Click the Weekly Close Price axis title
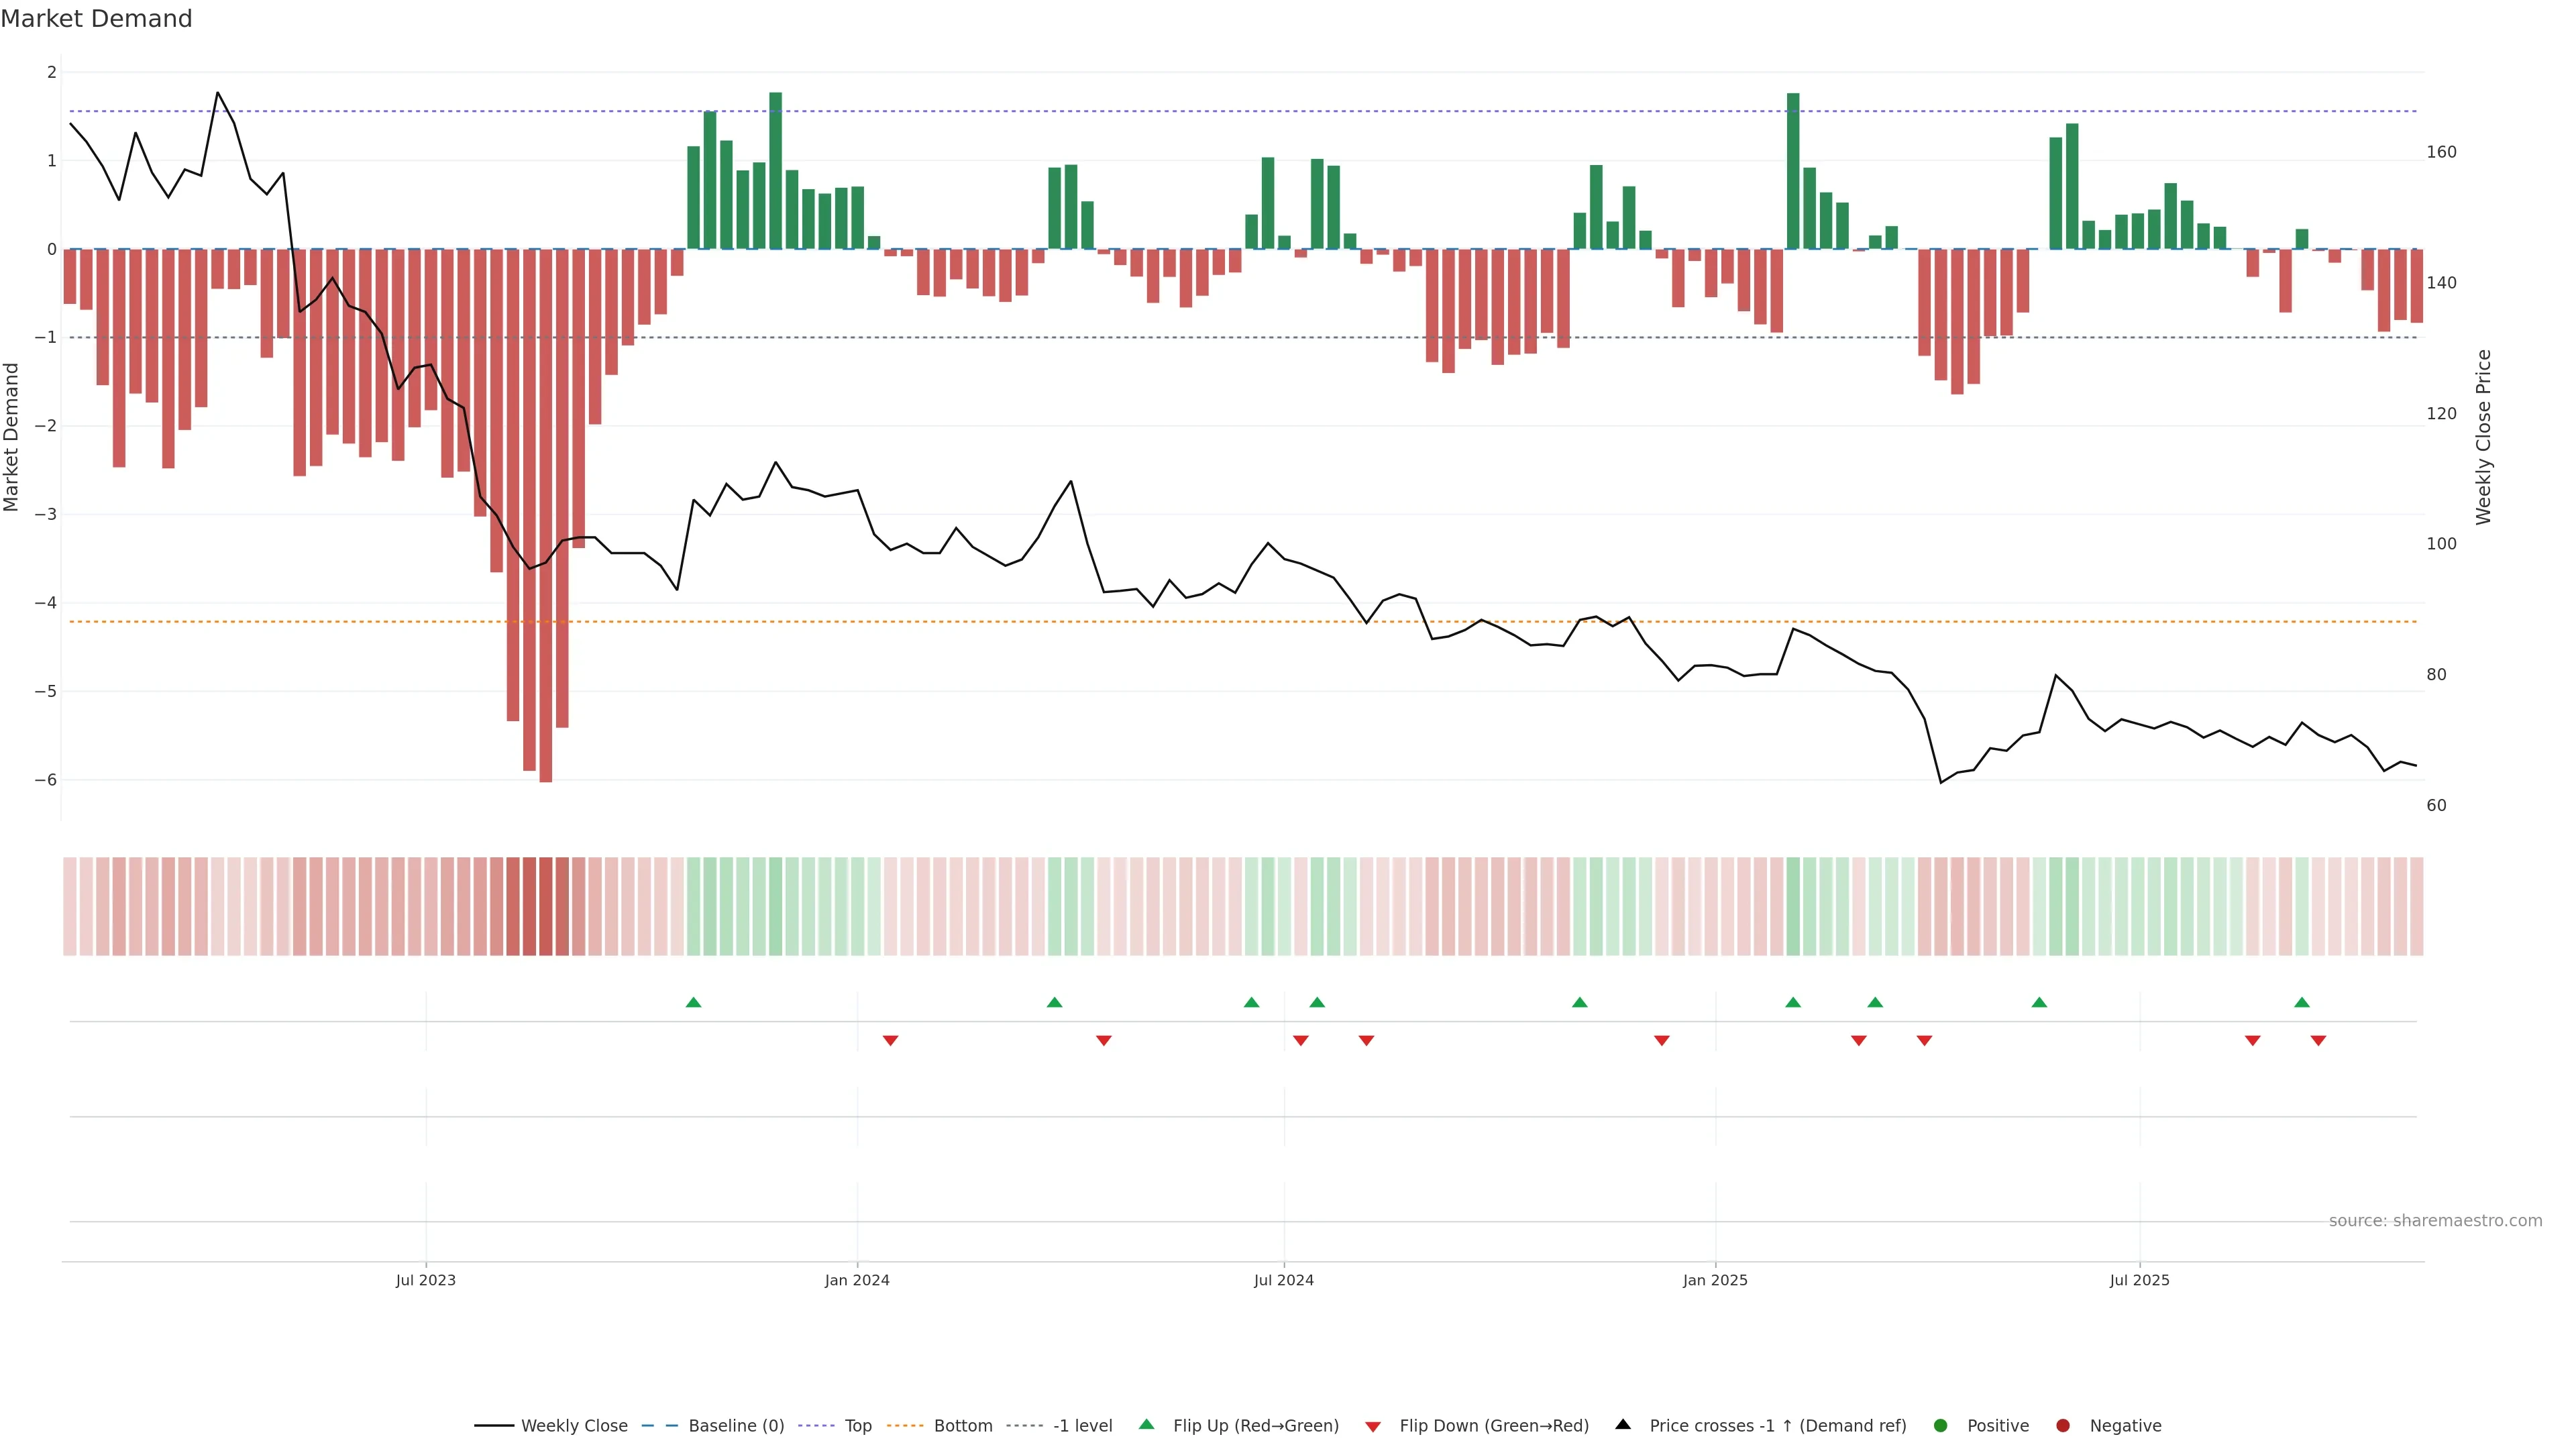This screenshot has height=1449, width=2576. 2484,437
